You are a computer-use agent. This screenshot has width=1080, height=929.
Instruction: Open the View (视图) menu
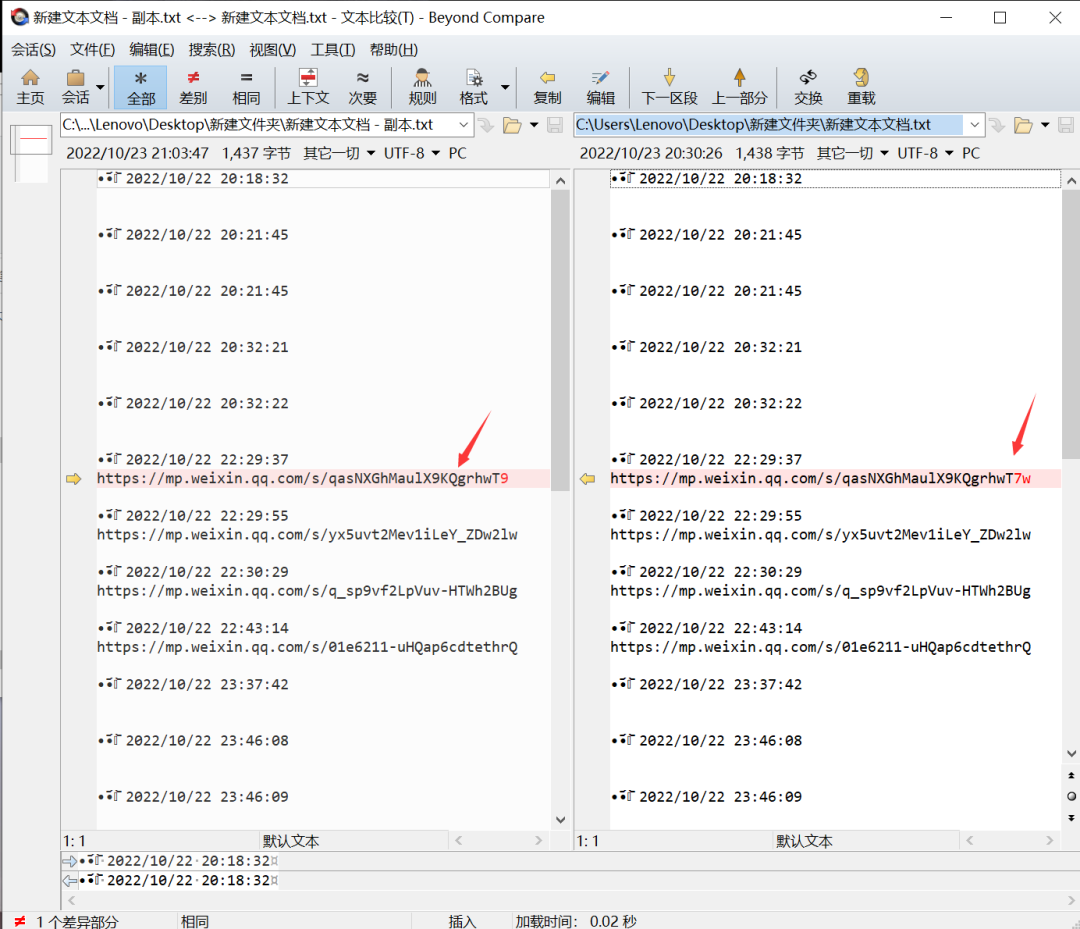point(272,50)
